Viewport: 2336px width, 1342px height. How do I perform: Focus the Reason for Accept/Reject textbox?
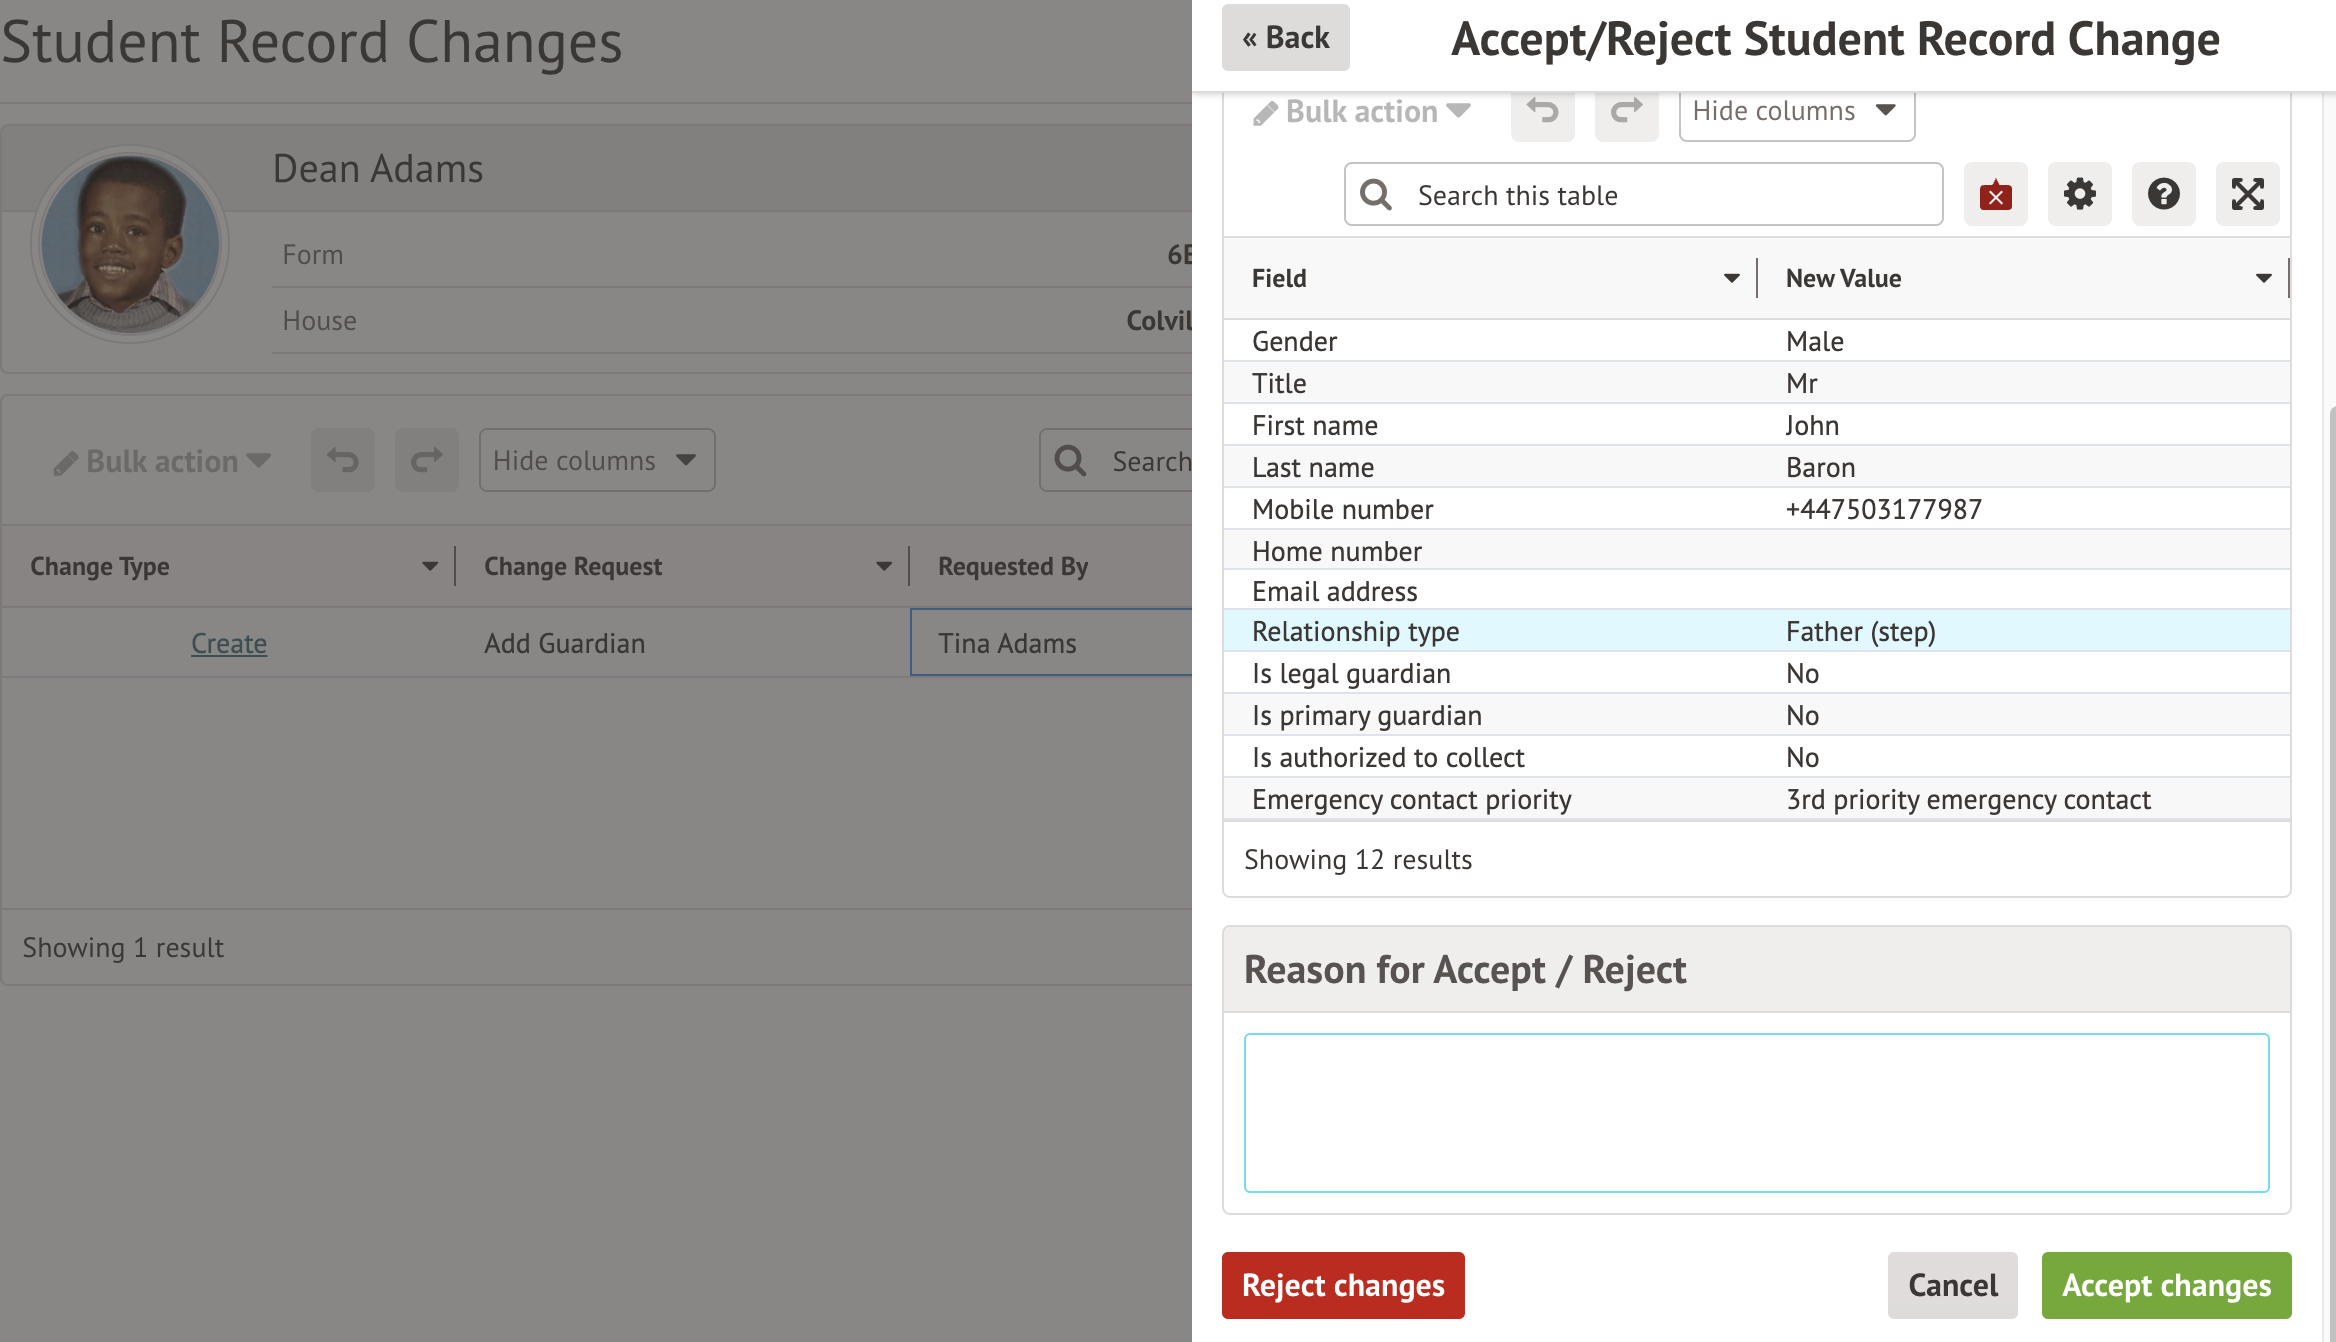(x=1756, y=1112)
